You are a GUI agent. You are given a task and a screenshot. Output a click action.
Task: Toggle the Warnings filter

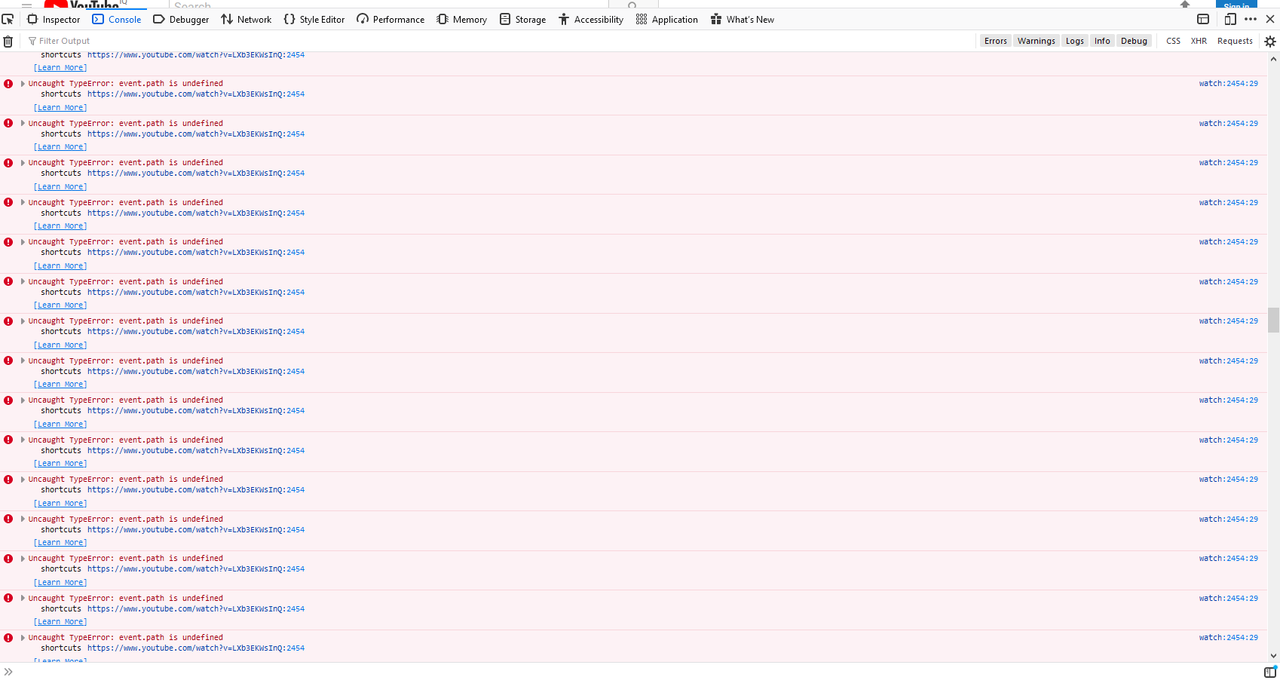tap(1036, 41)
